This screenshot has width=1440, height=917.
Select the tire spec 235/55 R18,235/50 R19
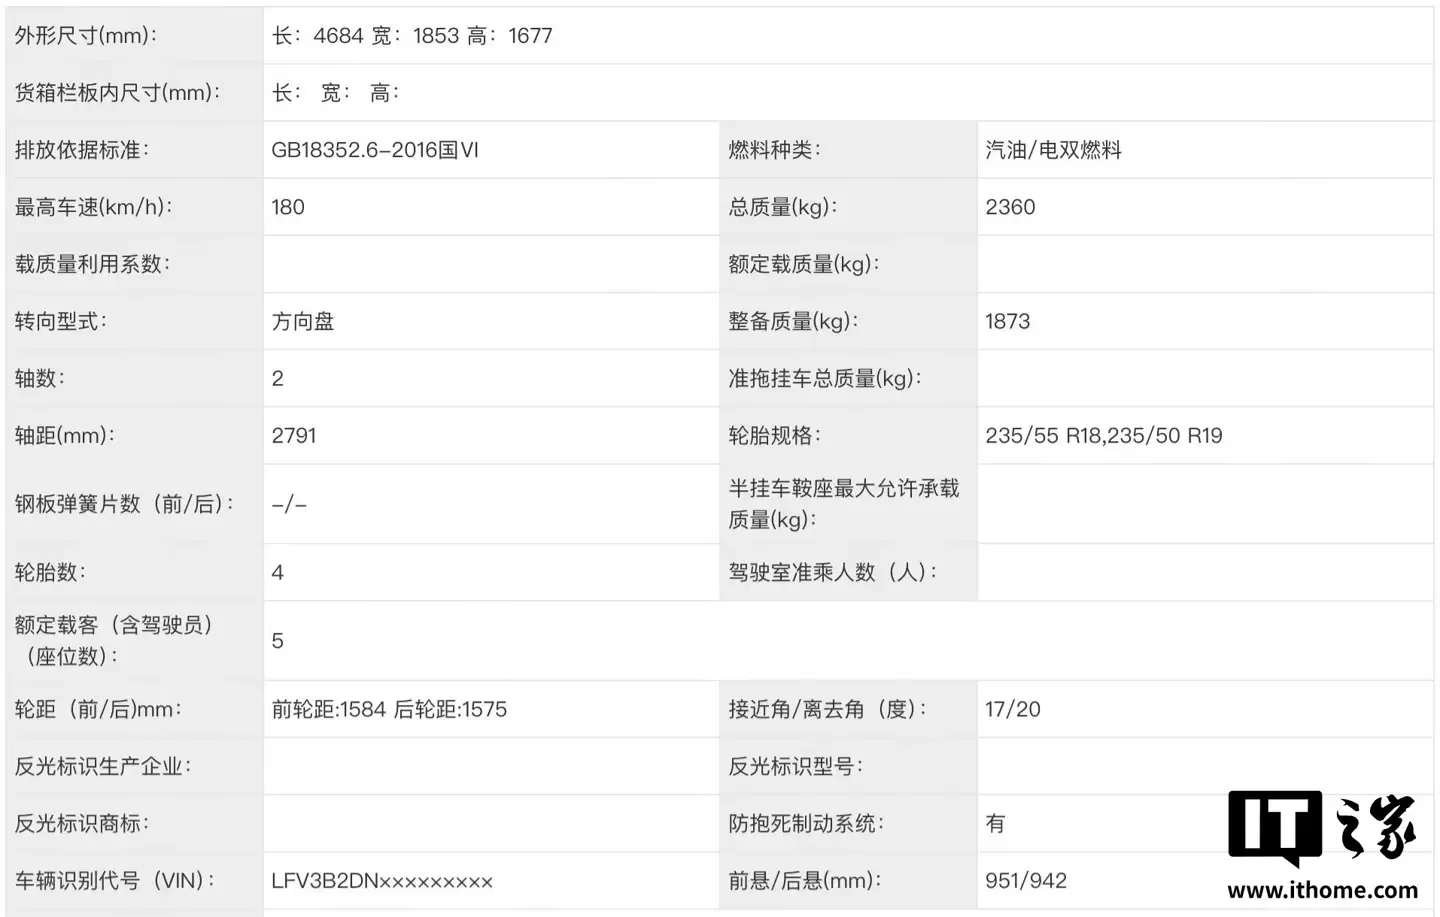click(x=1103, y=435)
